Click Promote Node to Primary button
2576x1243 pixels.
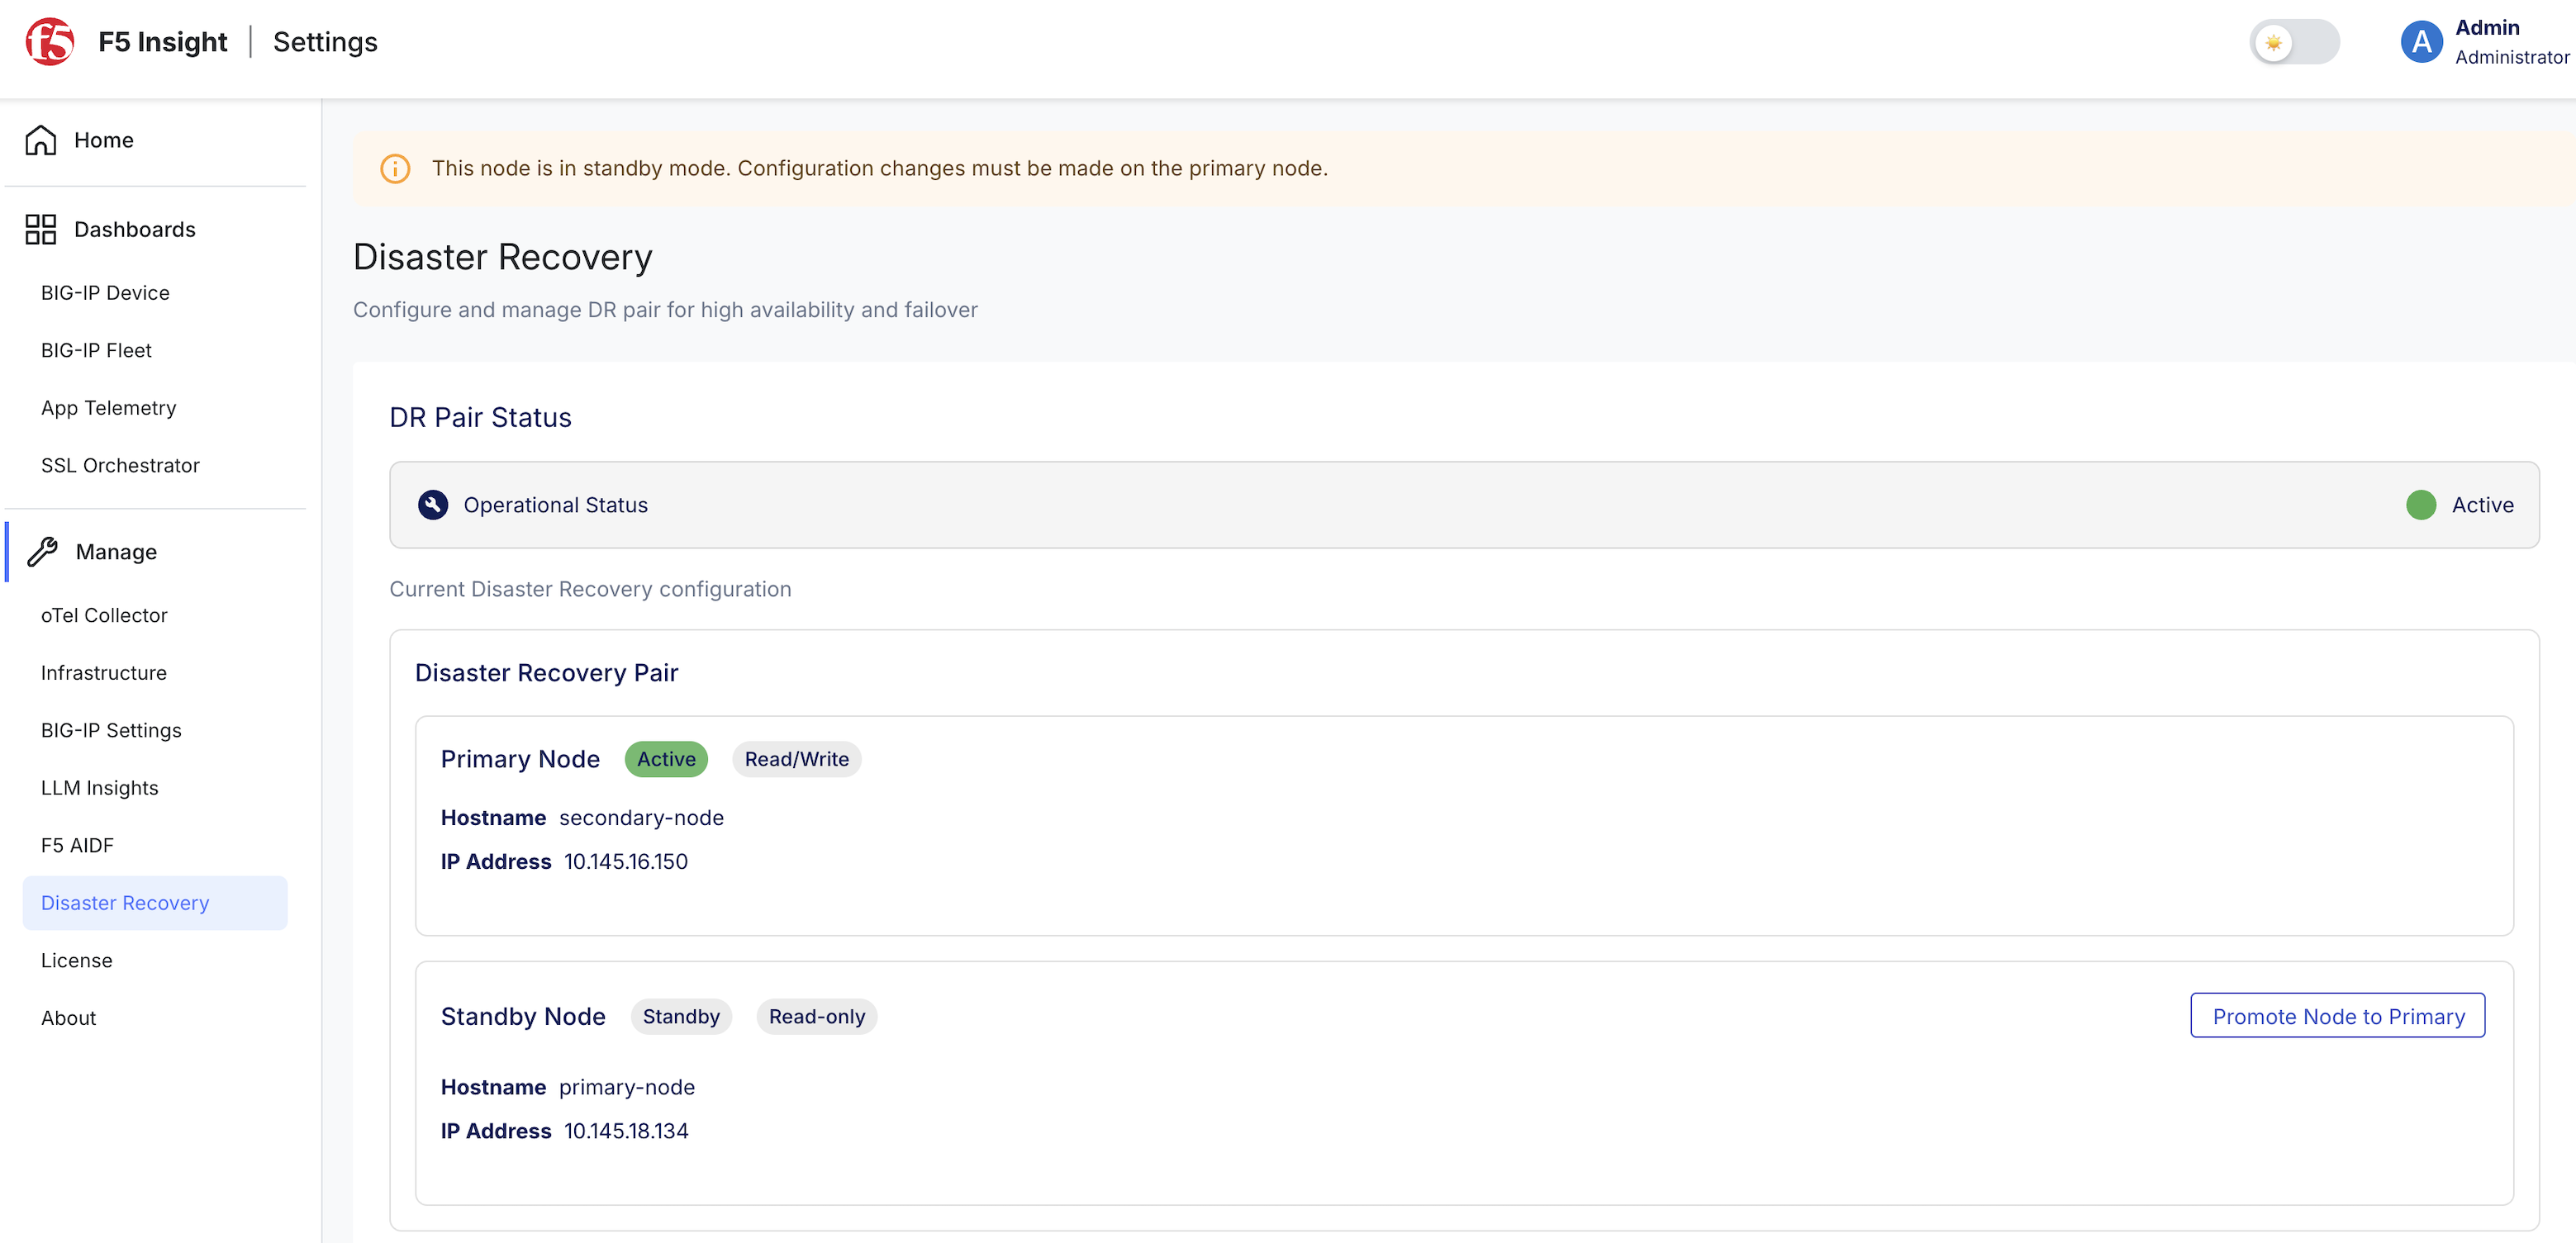pos(2338,1016)
